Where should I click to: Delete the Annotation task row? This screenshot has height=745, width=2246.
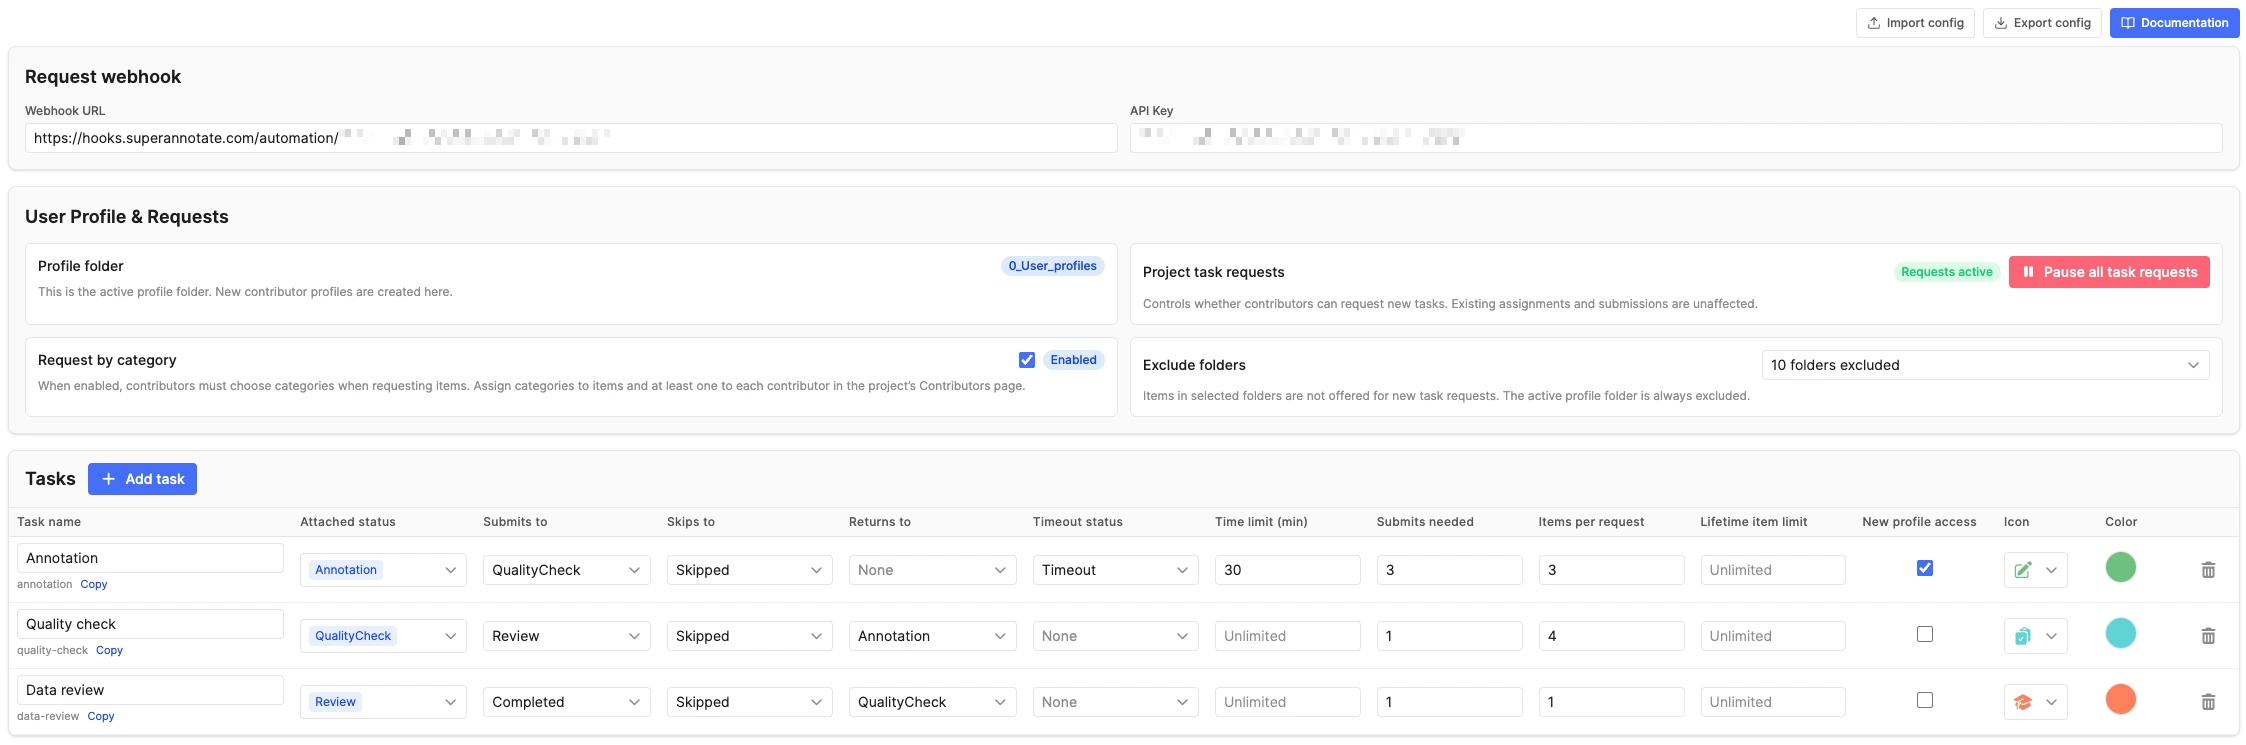click(2208, 570)
